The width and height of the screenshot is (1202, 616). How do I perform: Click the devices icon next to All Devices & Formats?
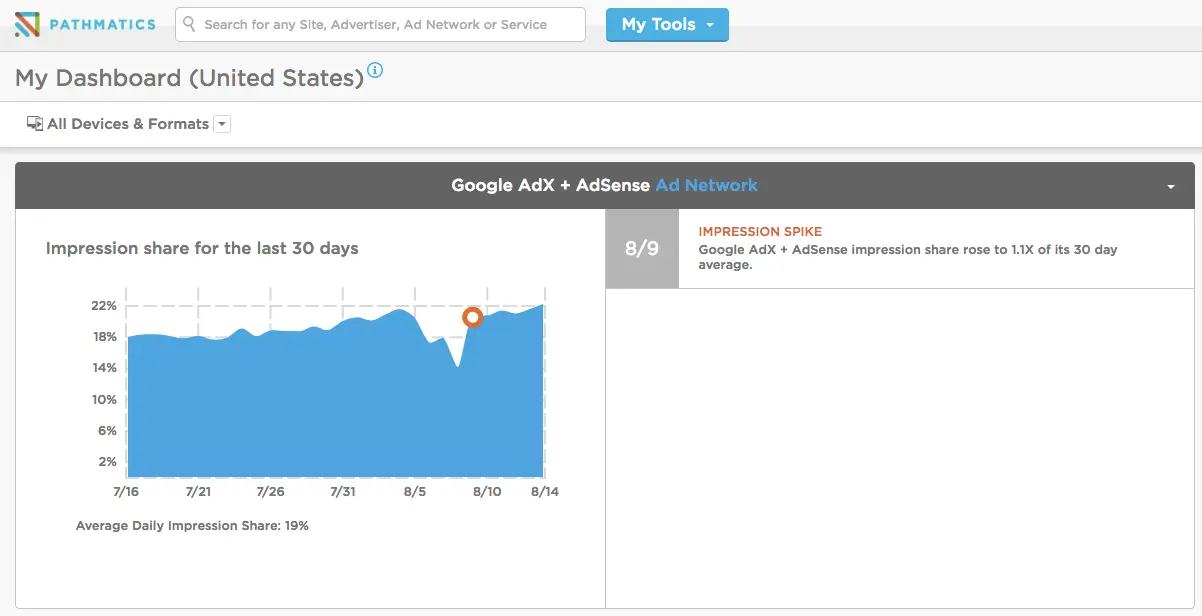point(35,124)
